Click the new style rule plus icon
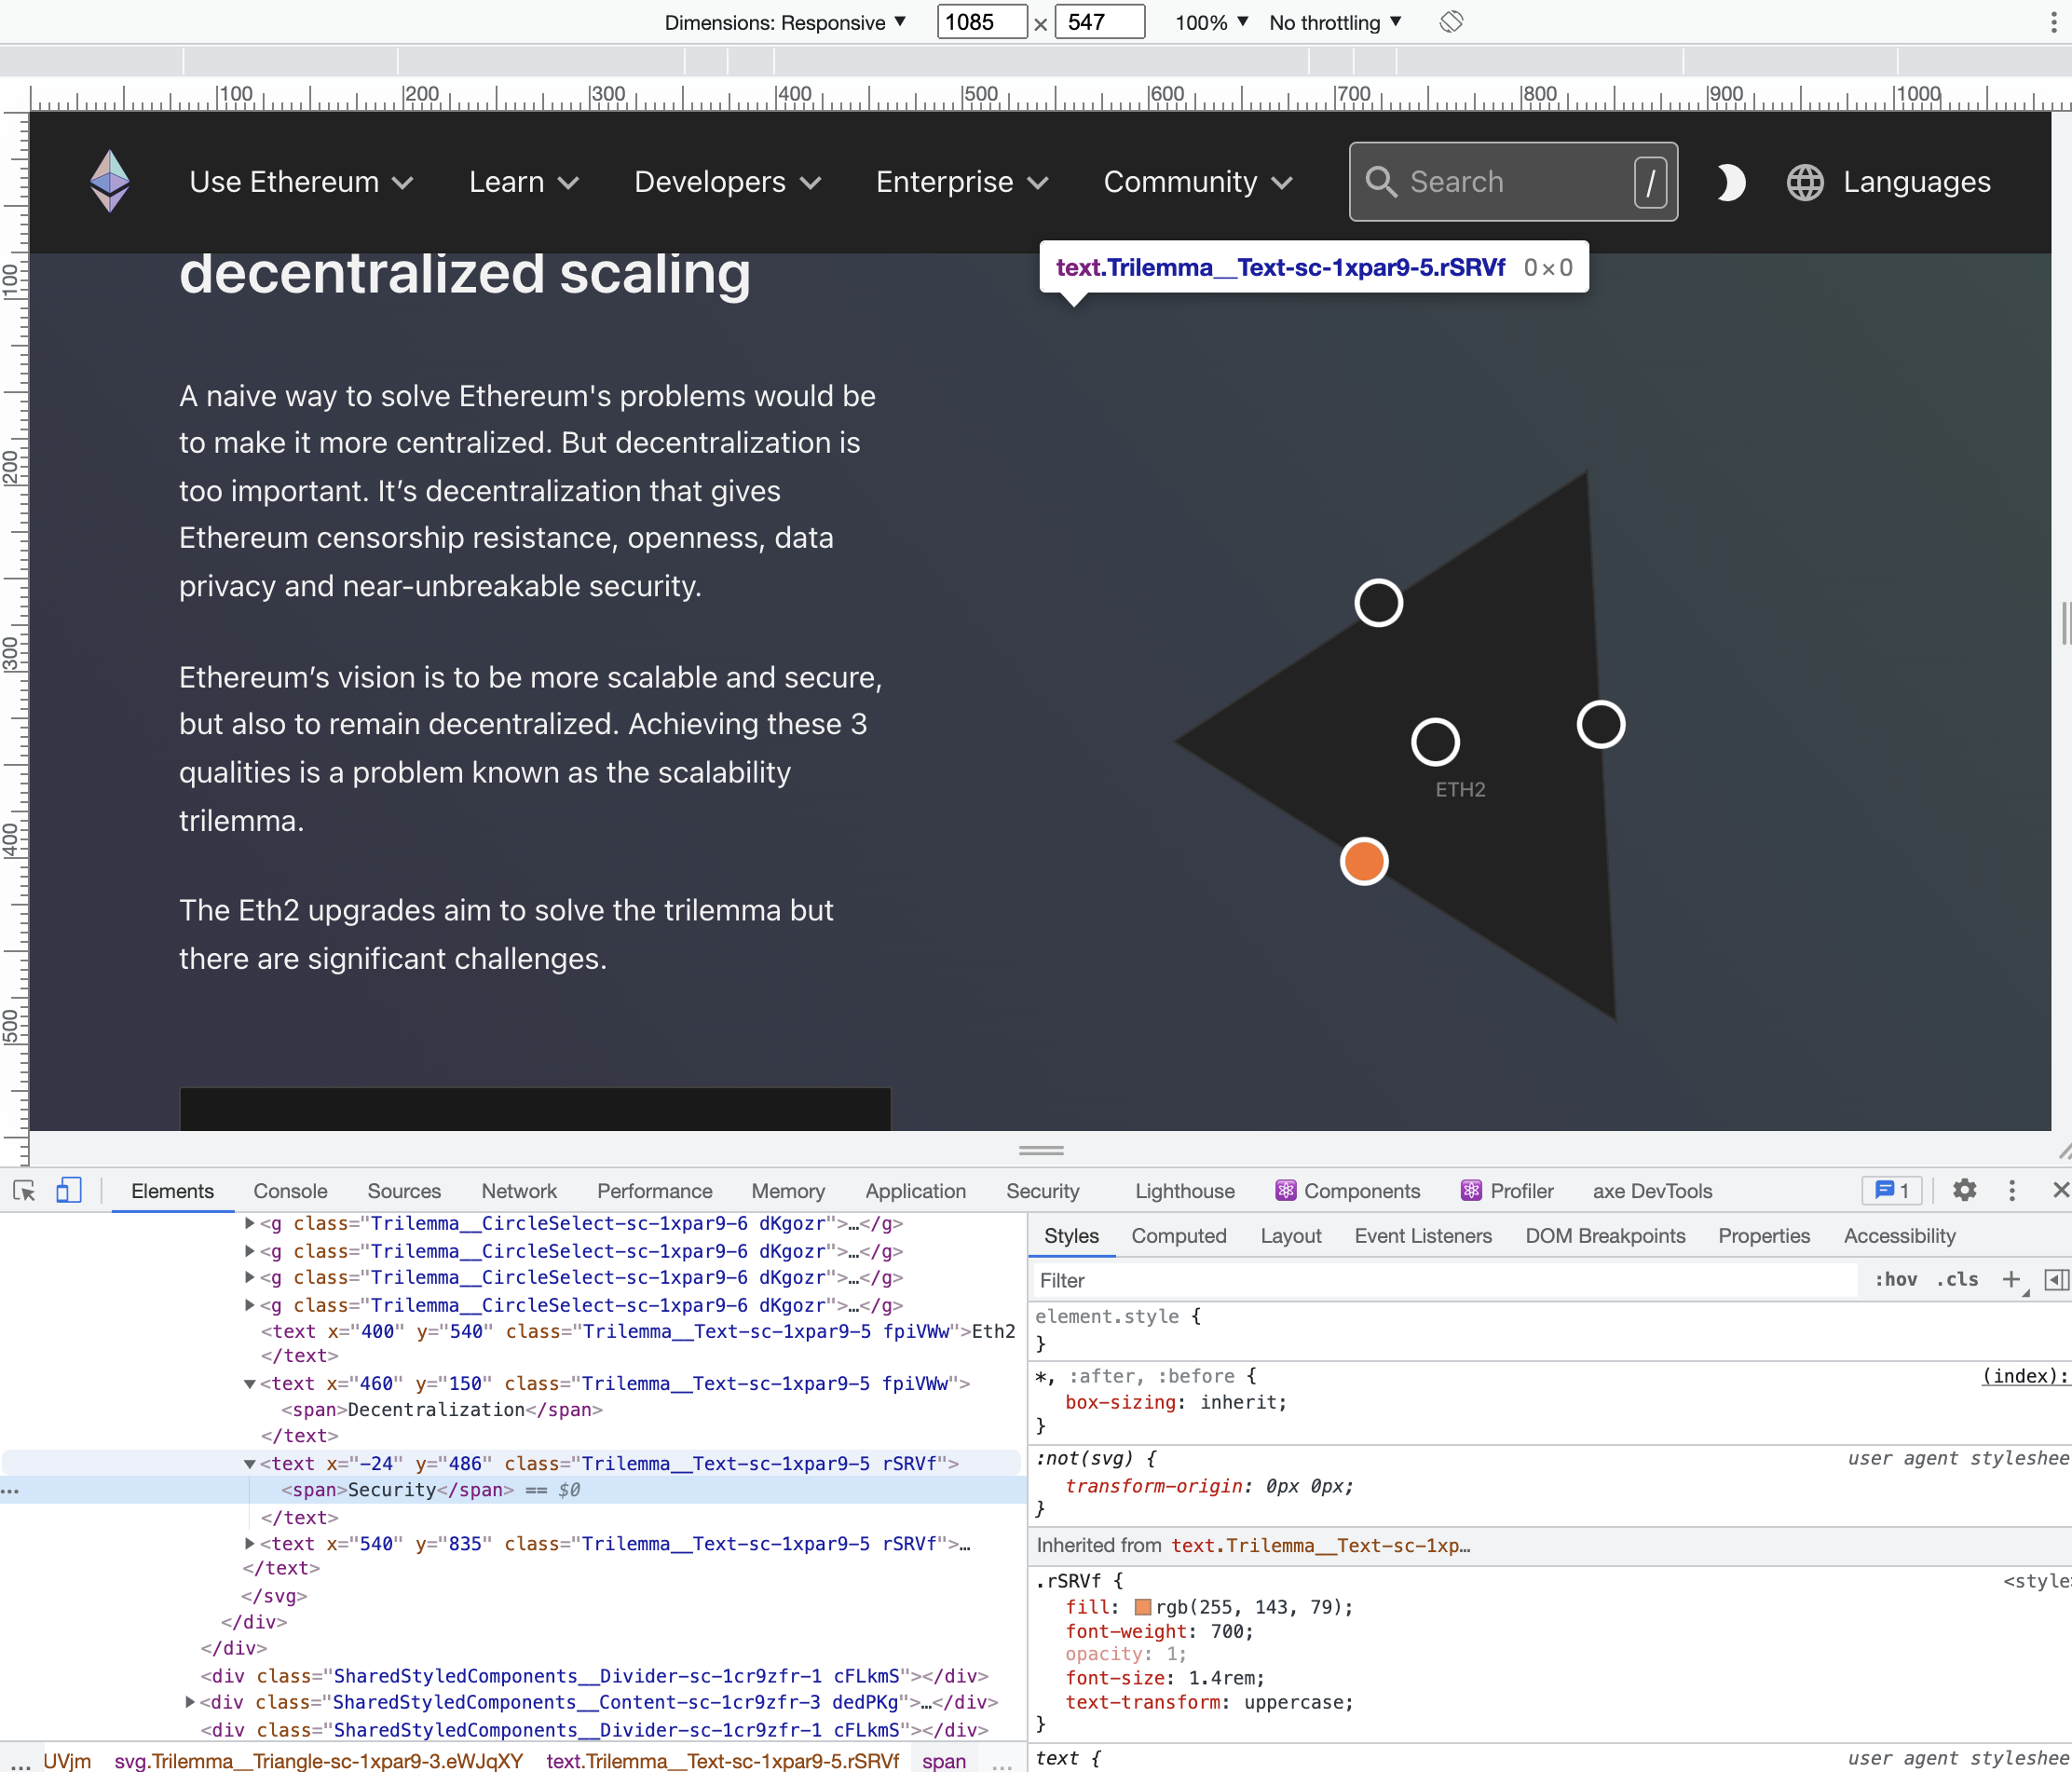 pyautogui.click(x=2011, y=1279)
